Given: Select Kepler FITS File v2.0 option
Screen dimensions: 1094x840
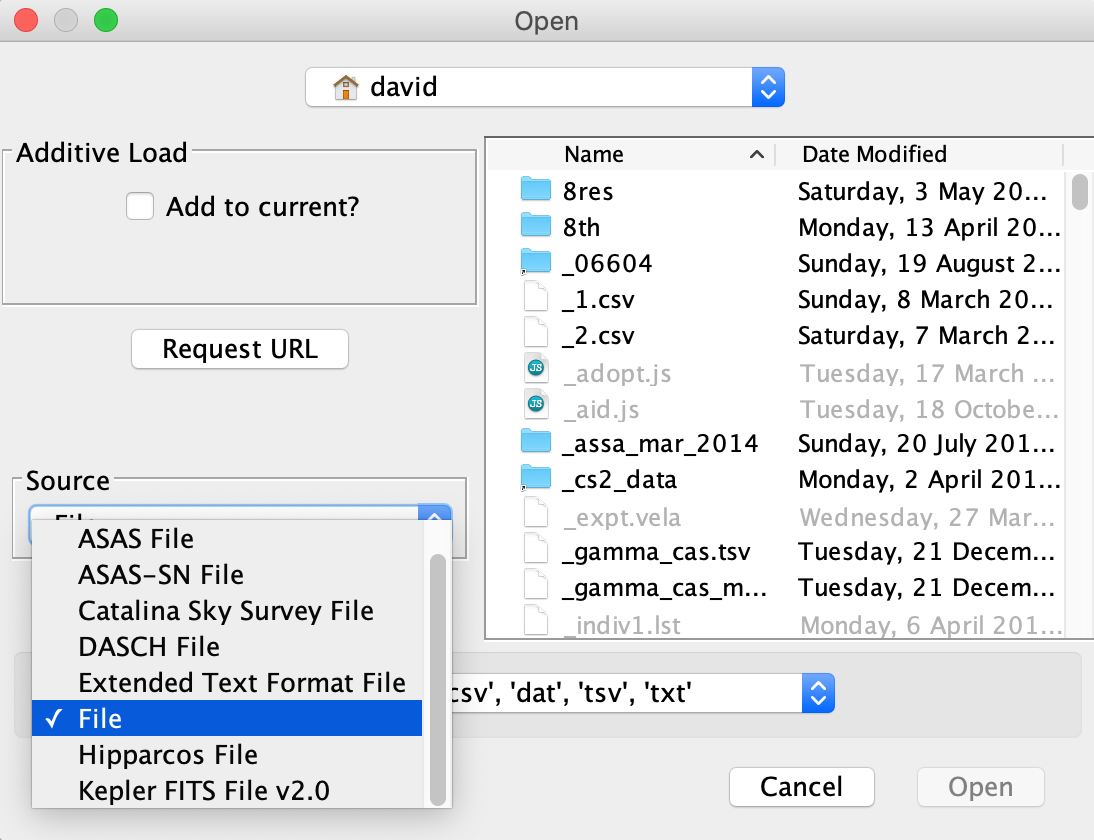Looking at the screenshot, I should 204,791.
